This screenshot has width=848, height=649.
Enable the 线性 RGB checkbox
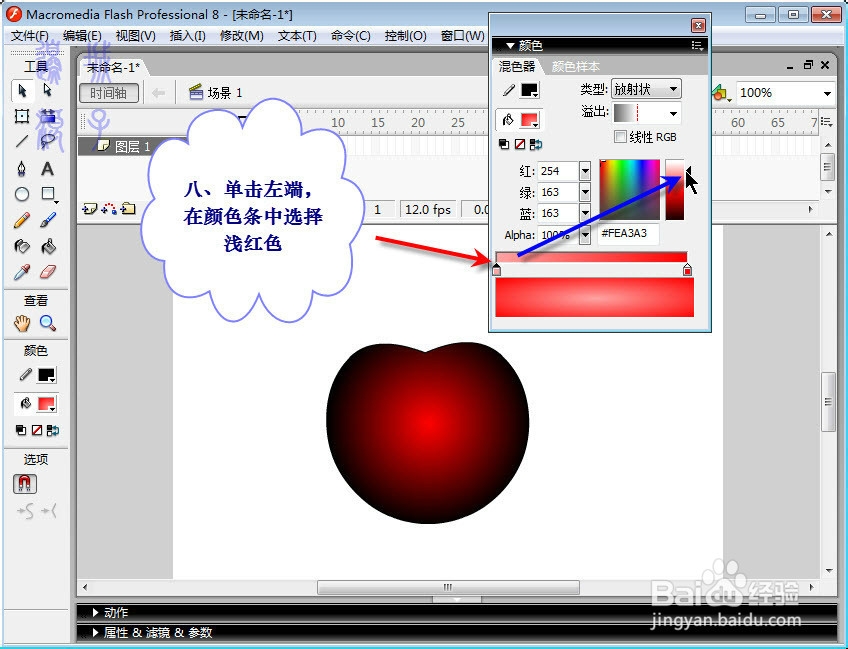point(620,137)
